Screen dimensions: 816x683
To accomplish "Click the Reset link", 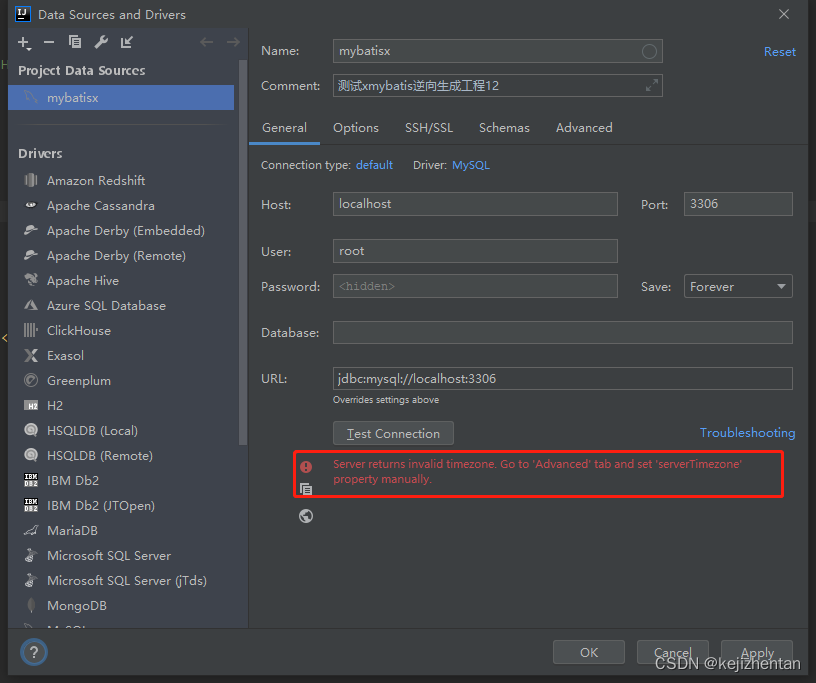I will (780, 52).
